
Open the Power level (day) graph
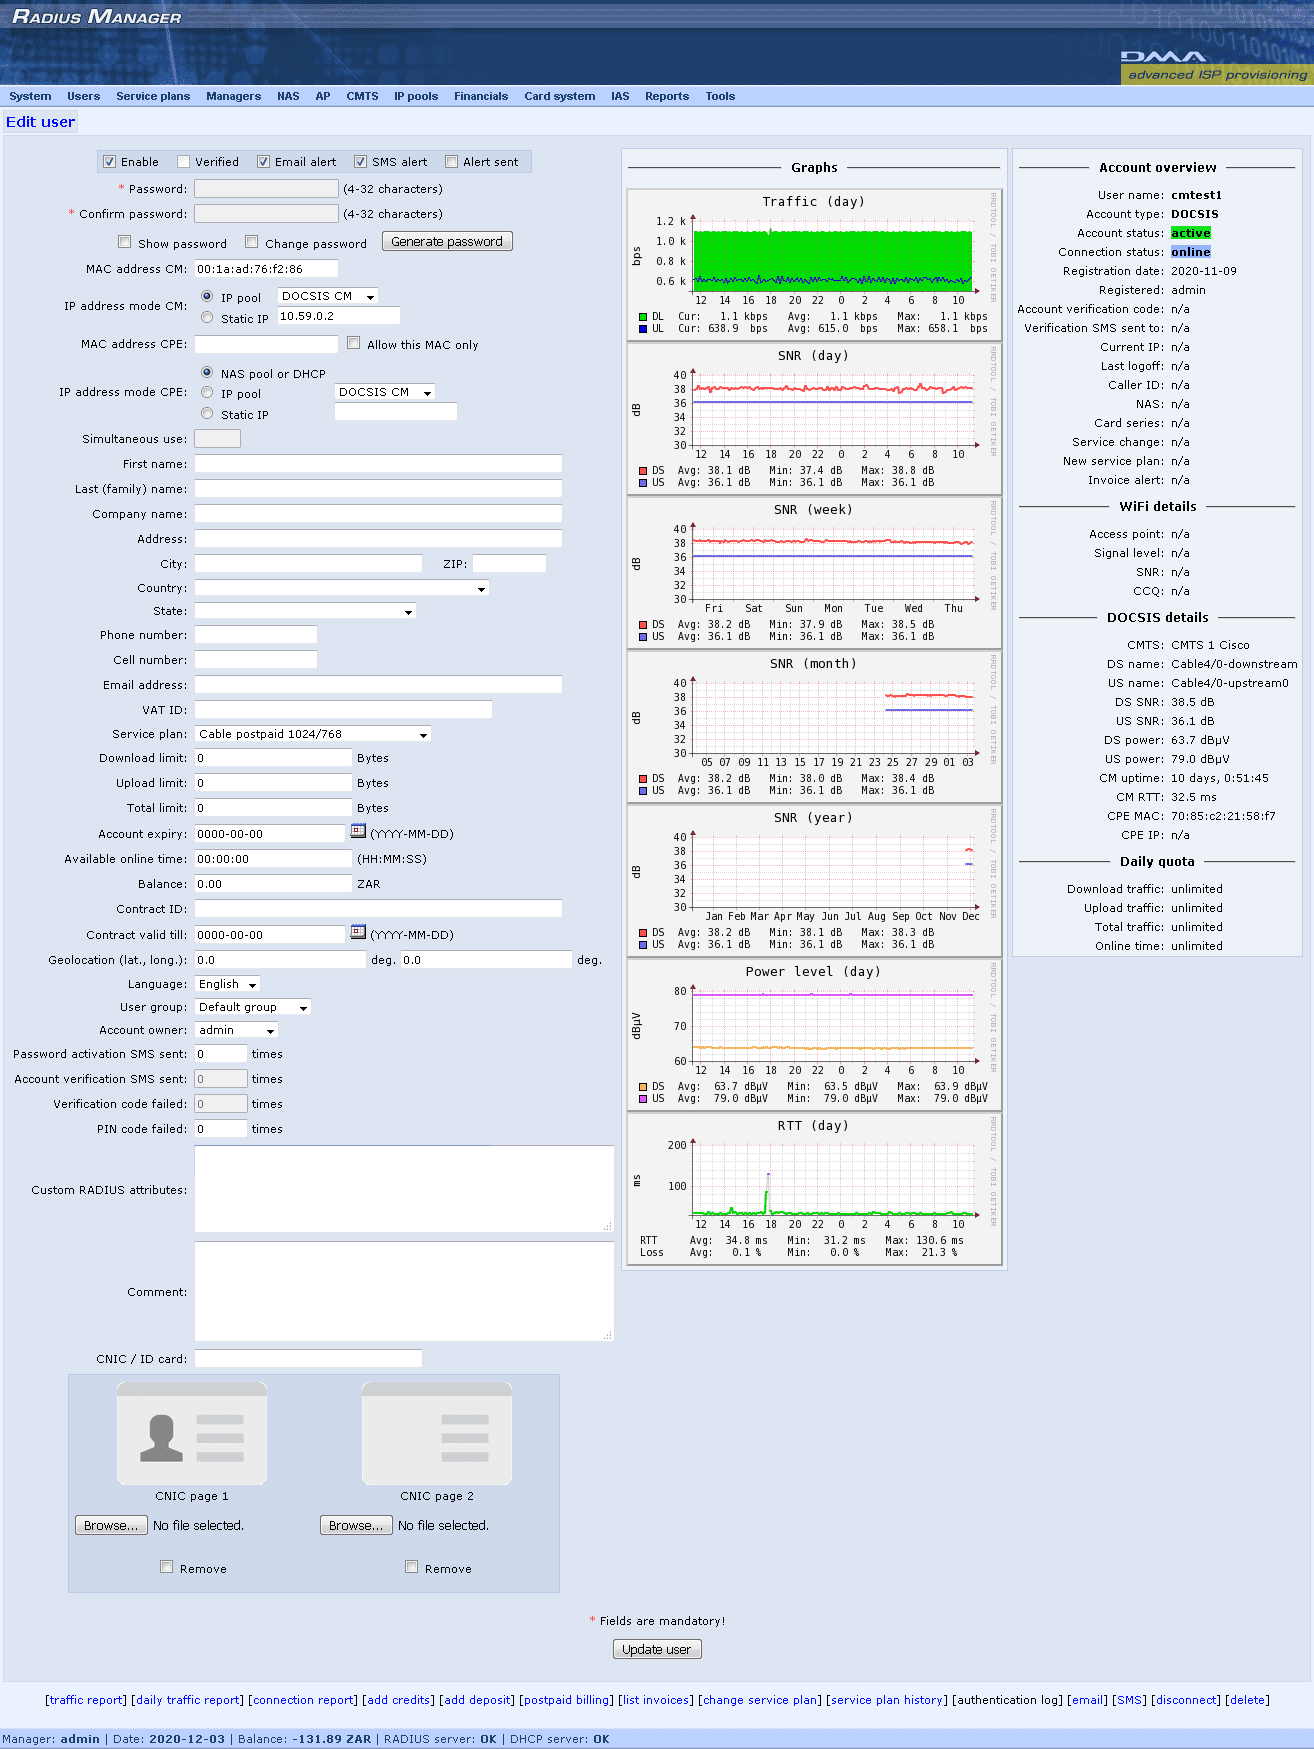pyautogui.click(x=814, y=1035)
